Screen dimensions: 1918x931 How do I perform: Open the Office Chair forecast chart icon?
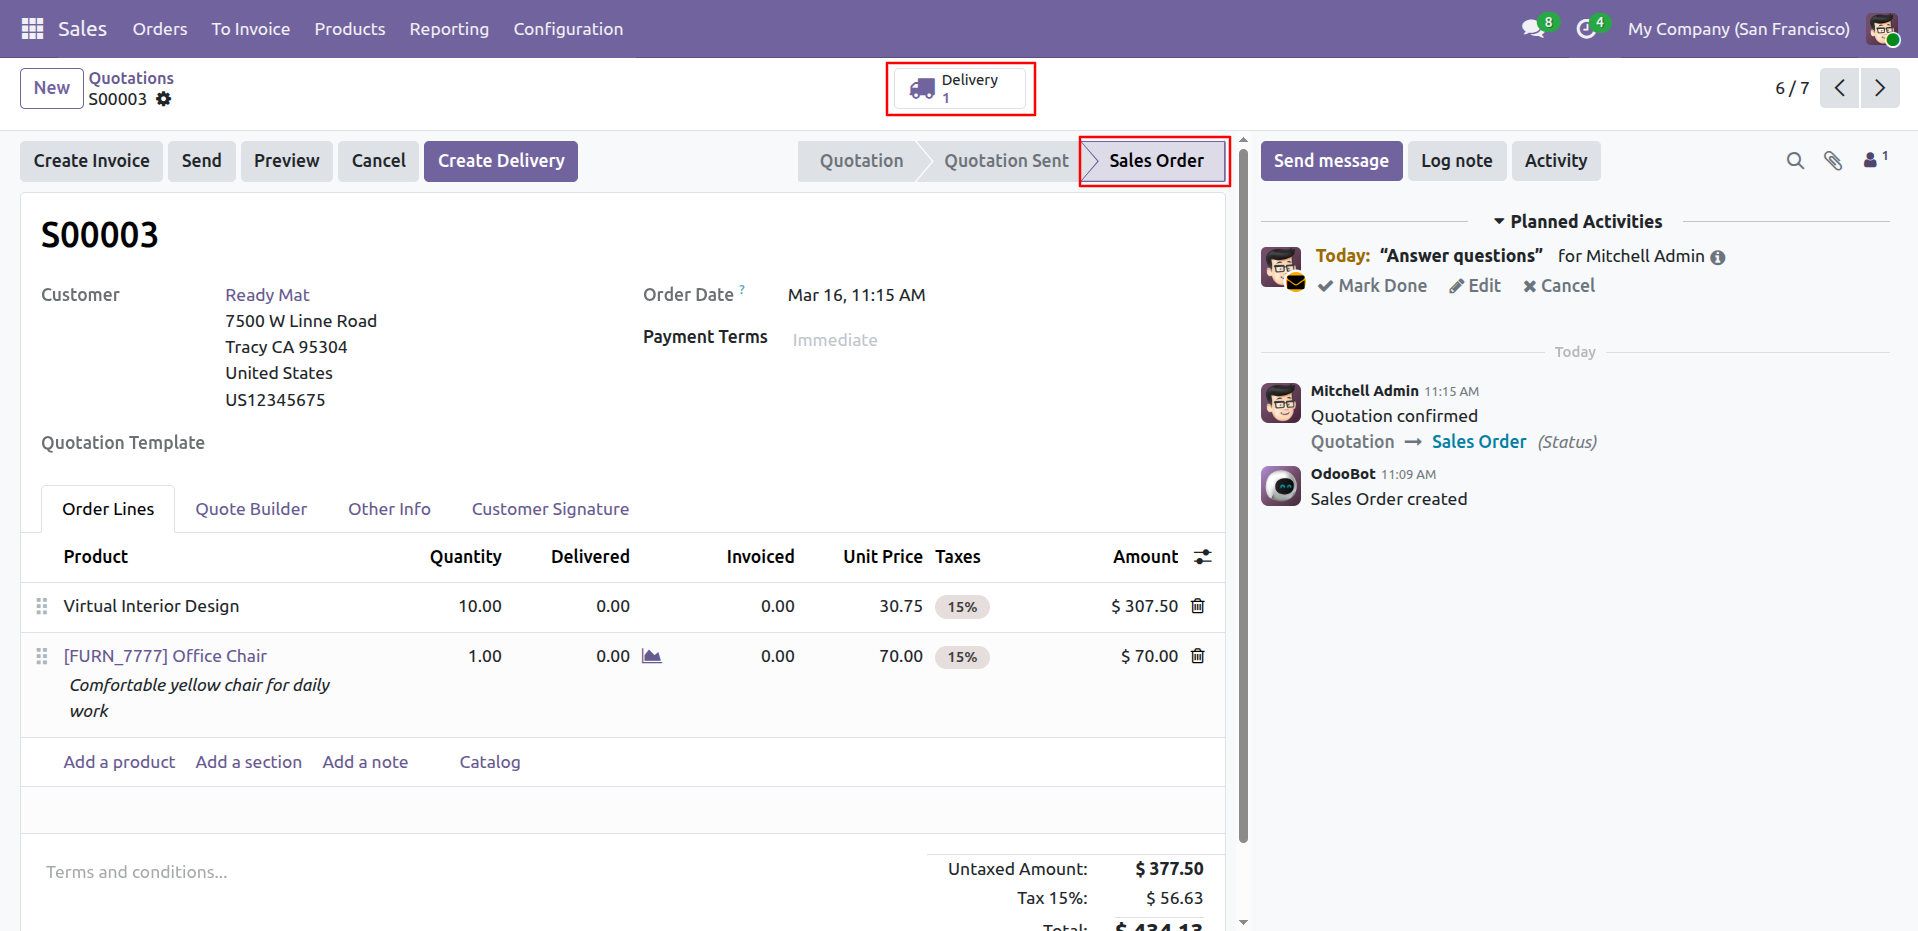(652, 657)
